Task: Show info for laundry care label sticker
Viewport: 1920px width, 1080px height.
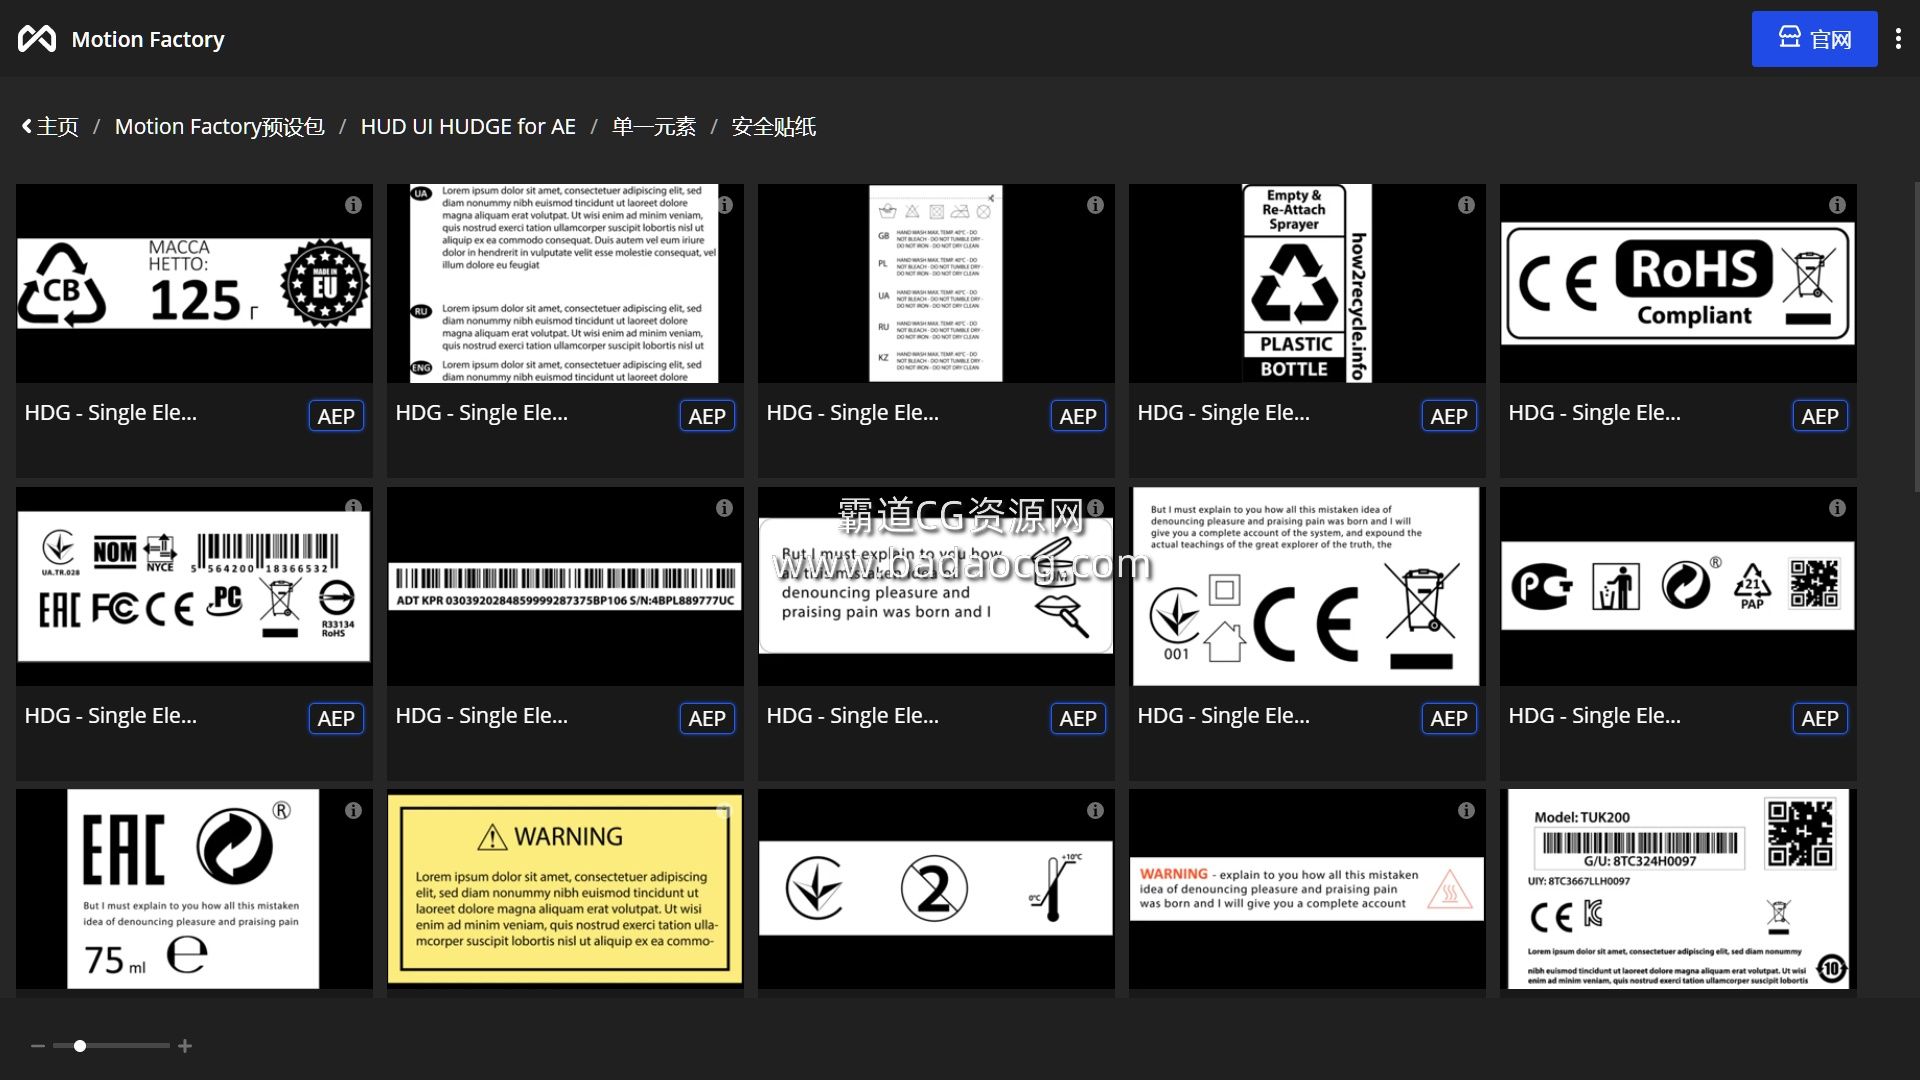Action: 1095,205
